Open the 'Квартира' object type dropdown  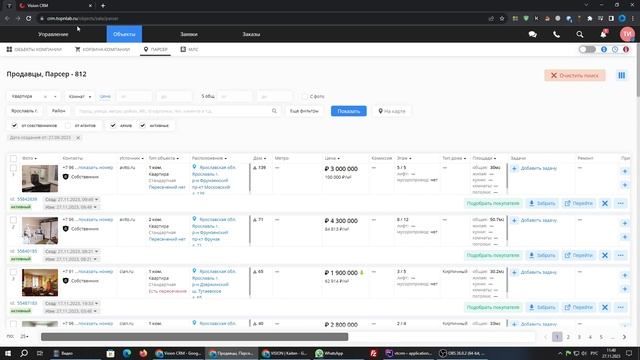[x=33, y=96]
